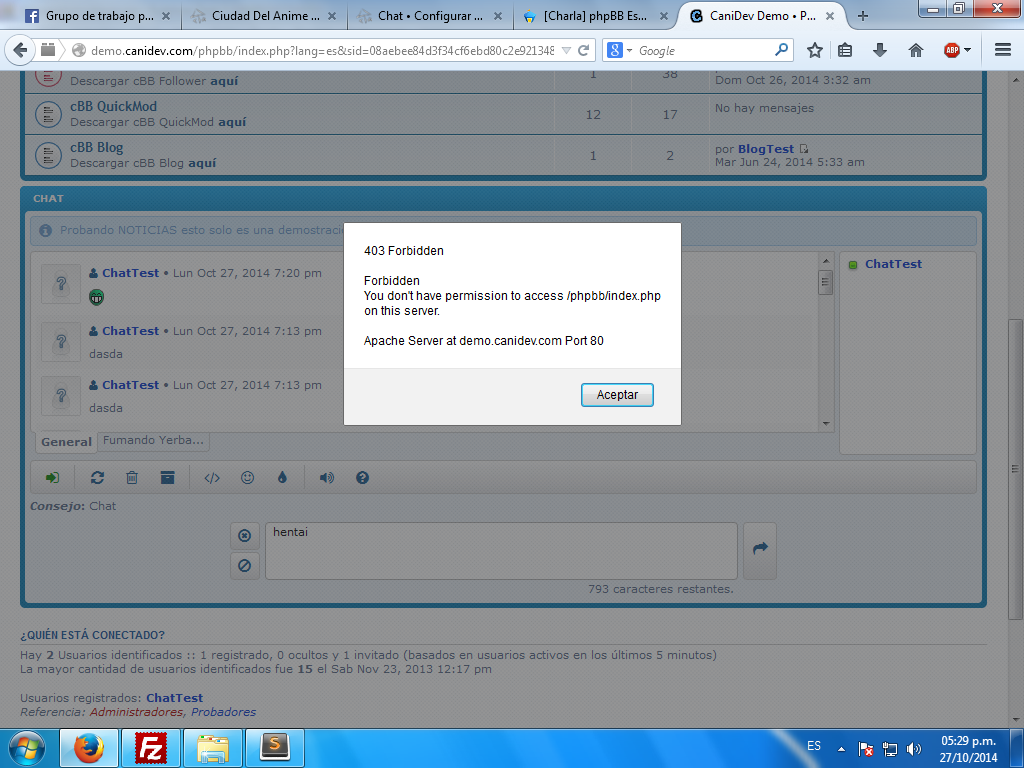Click the Firefox bookmark star icon
The width and height of the screenshot is (1024, 768).
[815, 50]
